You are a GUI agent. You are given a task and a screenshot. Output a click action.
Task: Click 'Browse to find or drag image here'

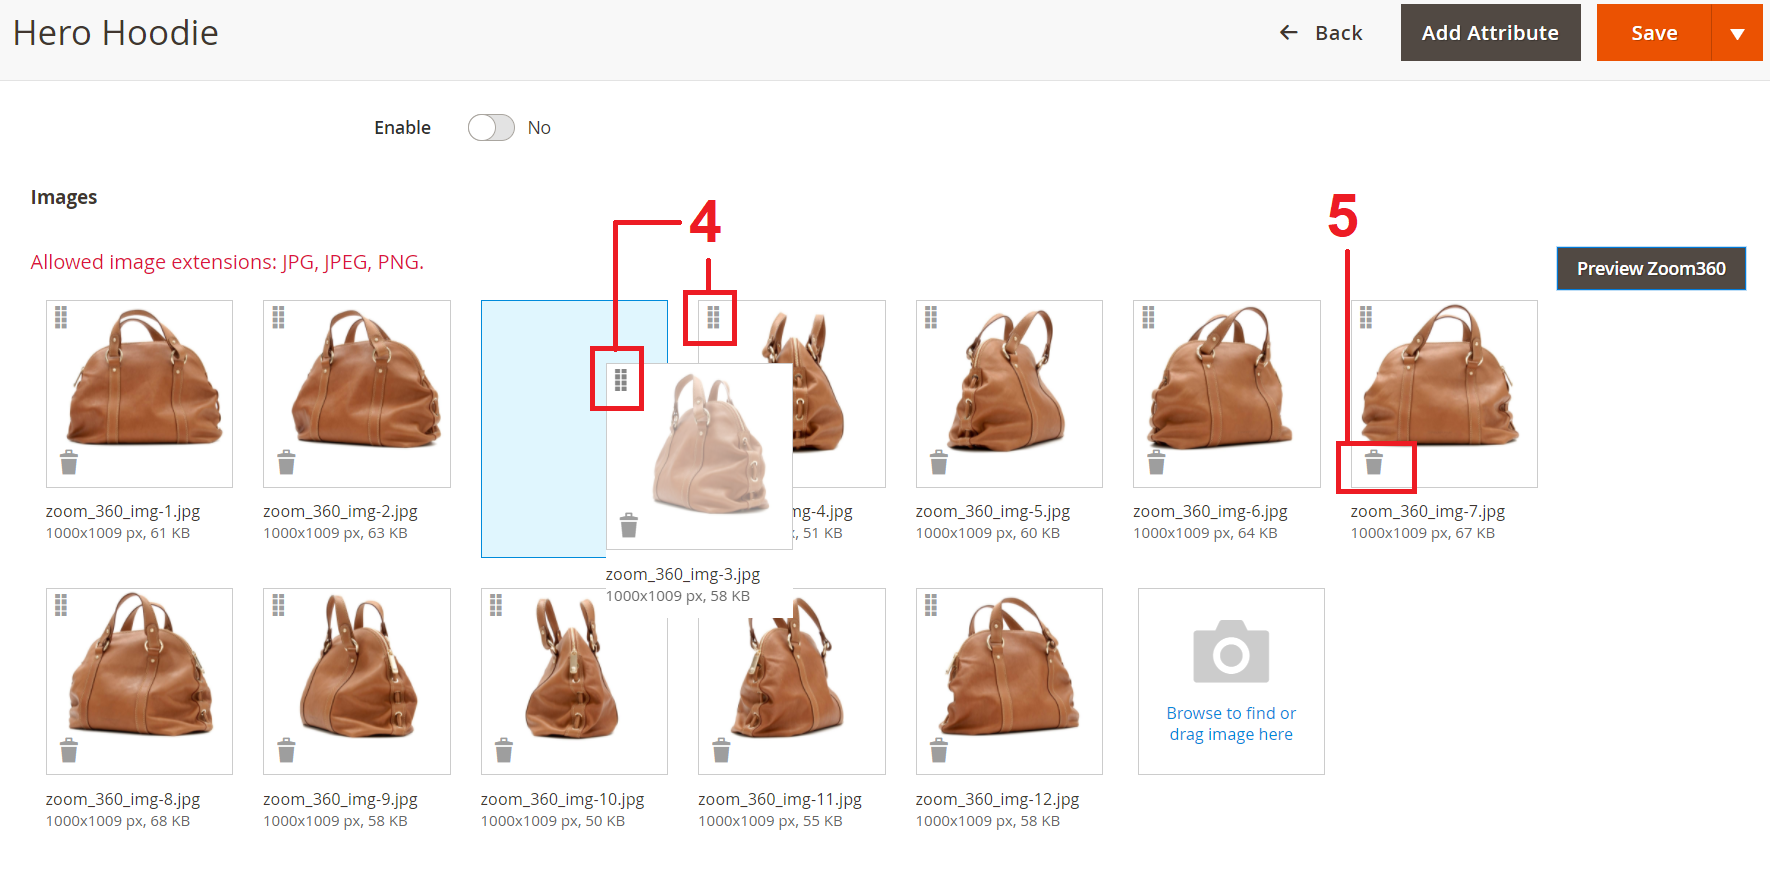click(1231, 724)
